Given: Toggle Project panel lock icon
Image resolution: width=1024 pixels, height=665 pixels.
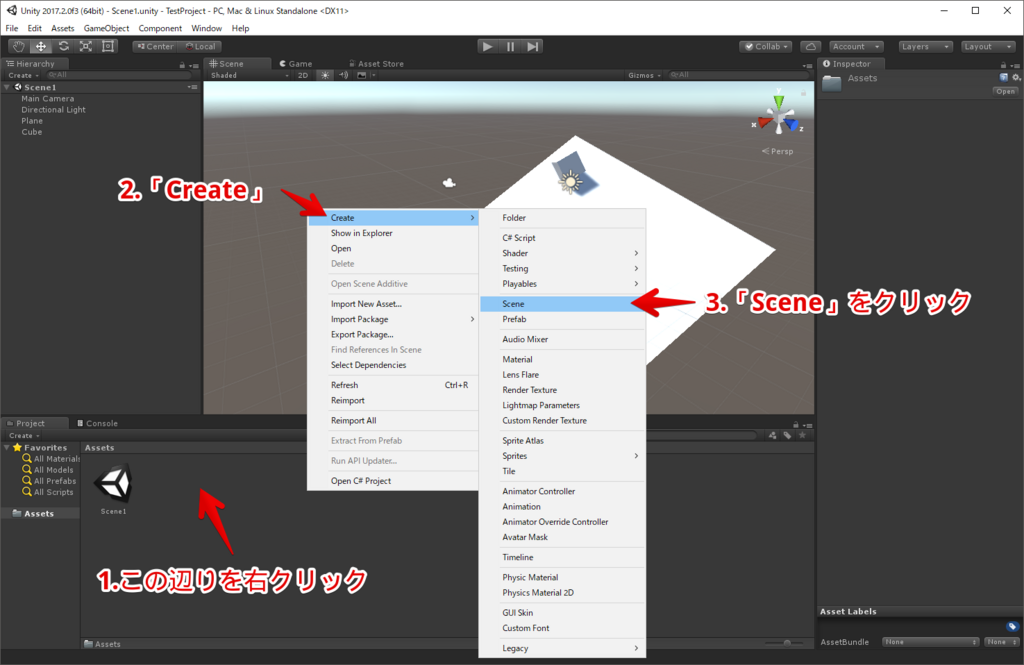Looking at the screenshot, I should (x=795, y=425).
